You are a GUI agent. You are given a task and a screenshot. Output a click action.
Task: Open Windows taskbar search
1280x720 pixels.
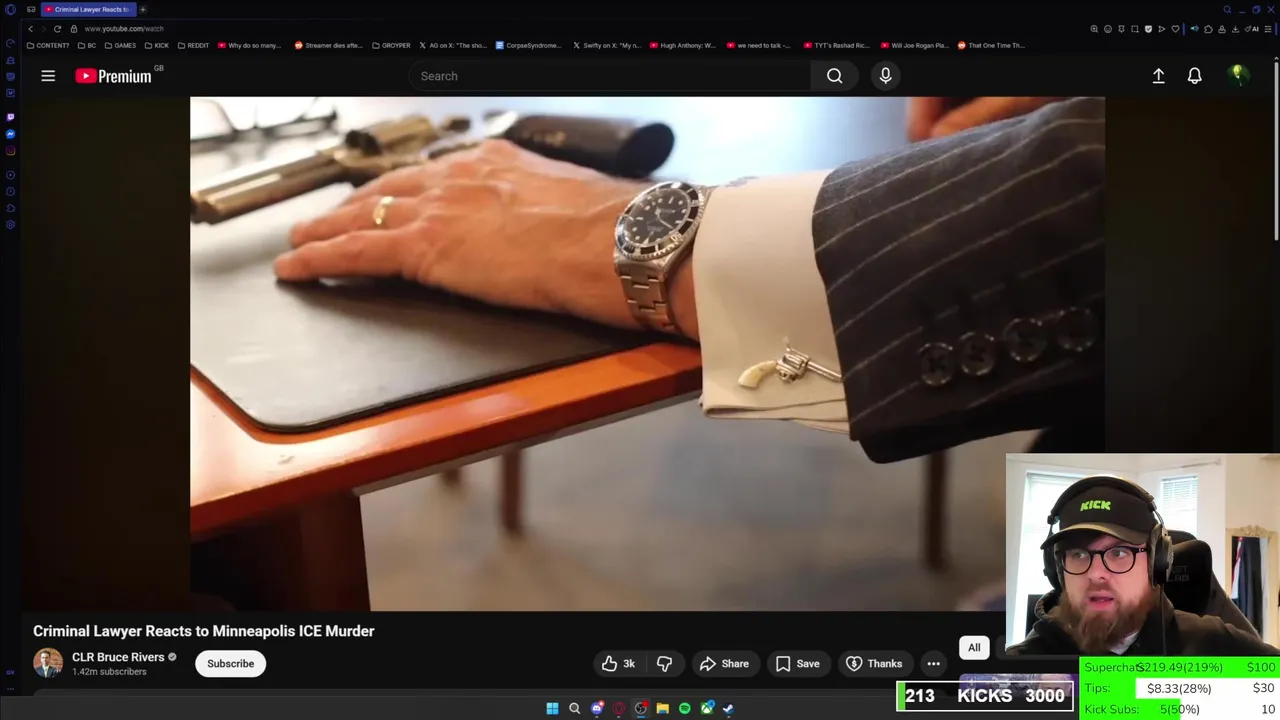pyautogui.click(x=574, y=708)
